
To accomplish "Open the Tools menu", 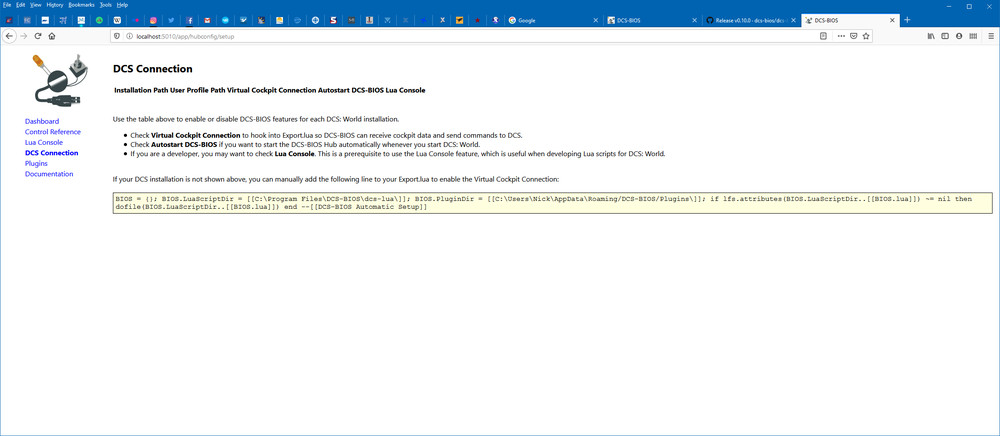I will pos(106,4).
